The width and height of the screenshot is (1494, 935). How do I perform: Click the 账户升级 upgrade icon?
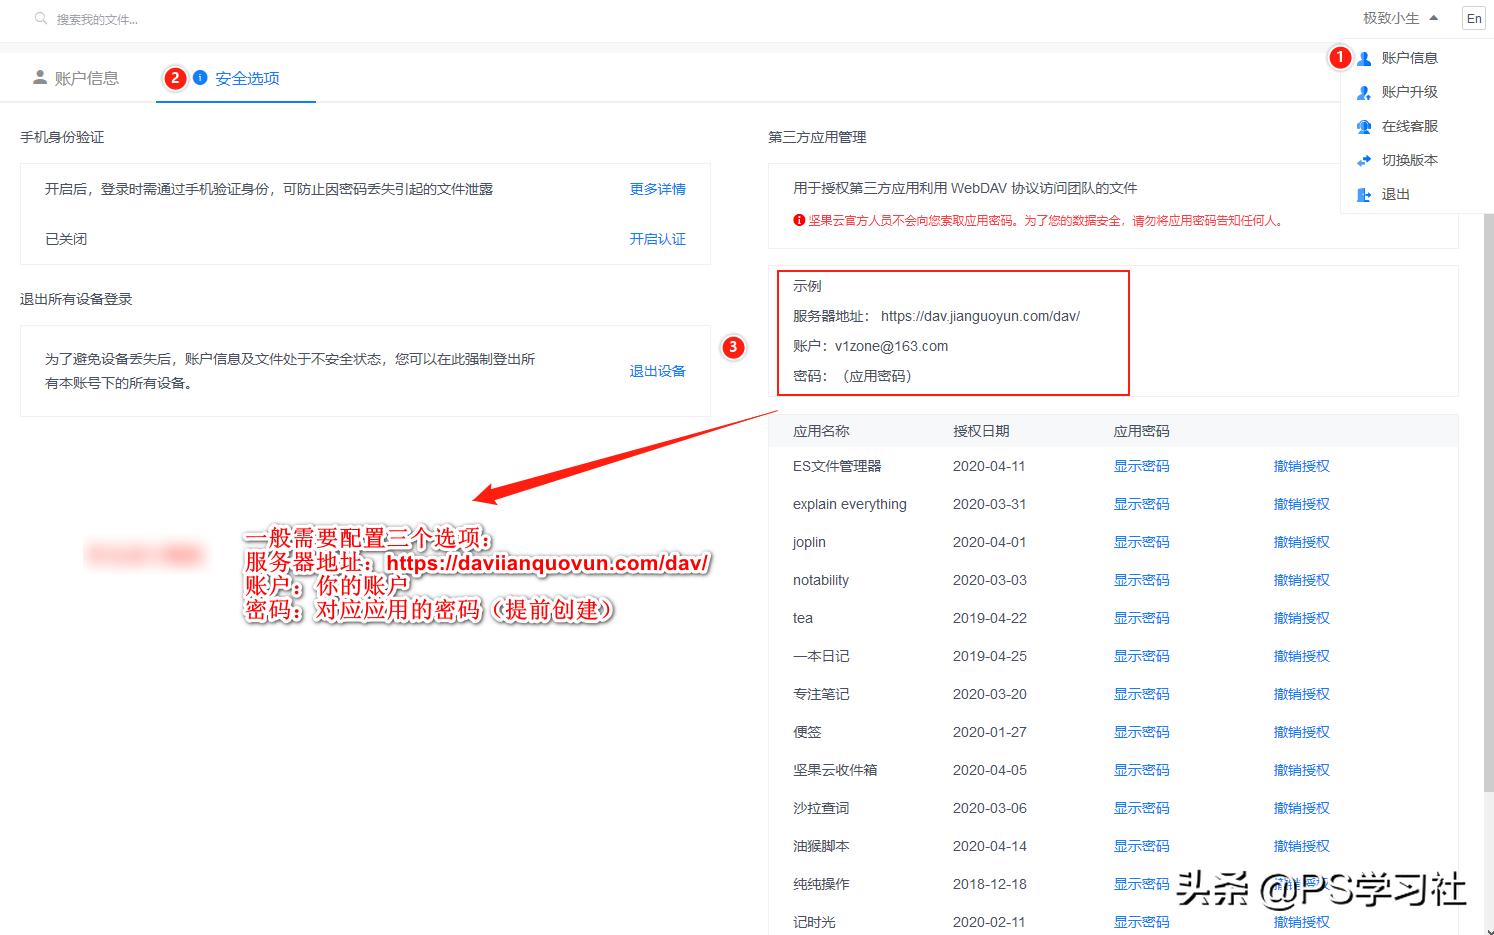tap(1364, 92)
